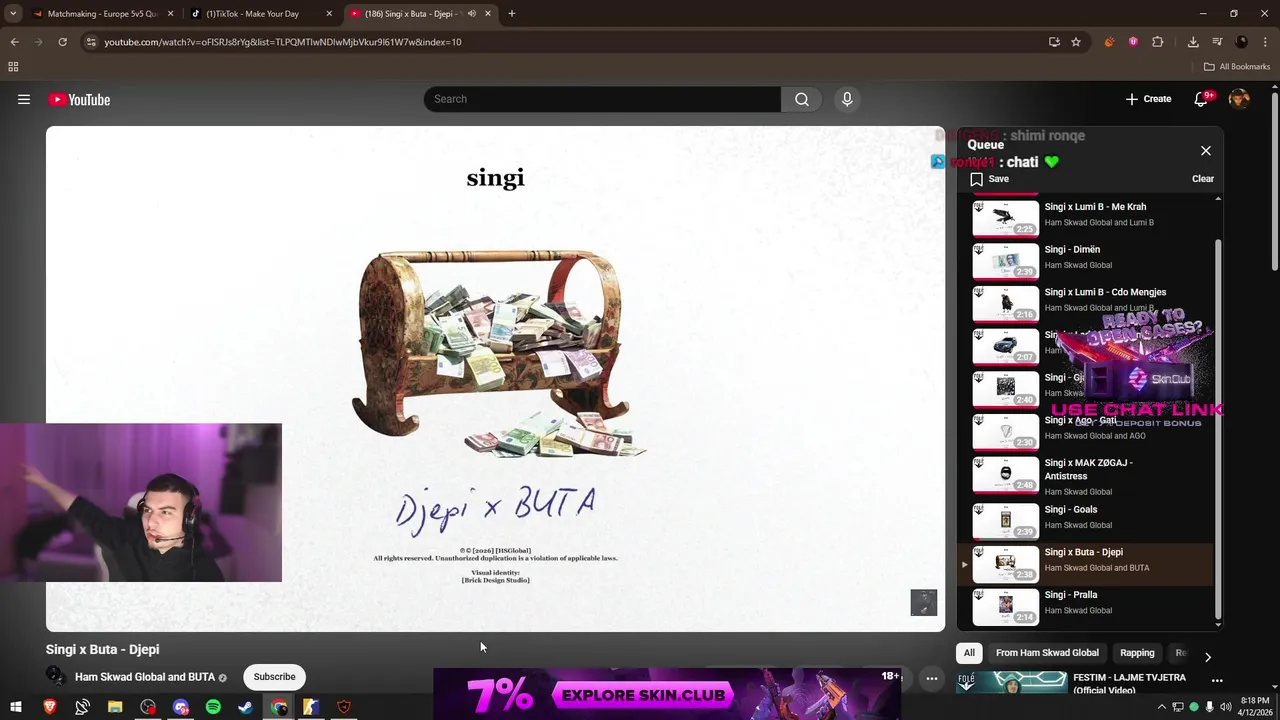Install YouTube app icon in address bar

[x=1054, y=42]
